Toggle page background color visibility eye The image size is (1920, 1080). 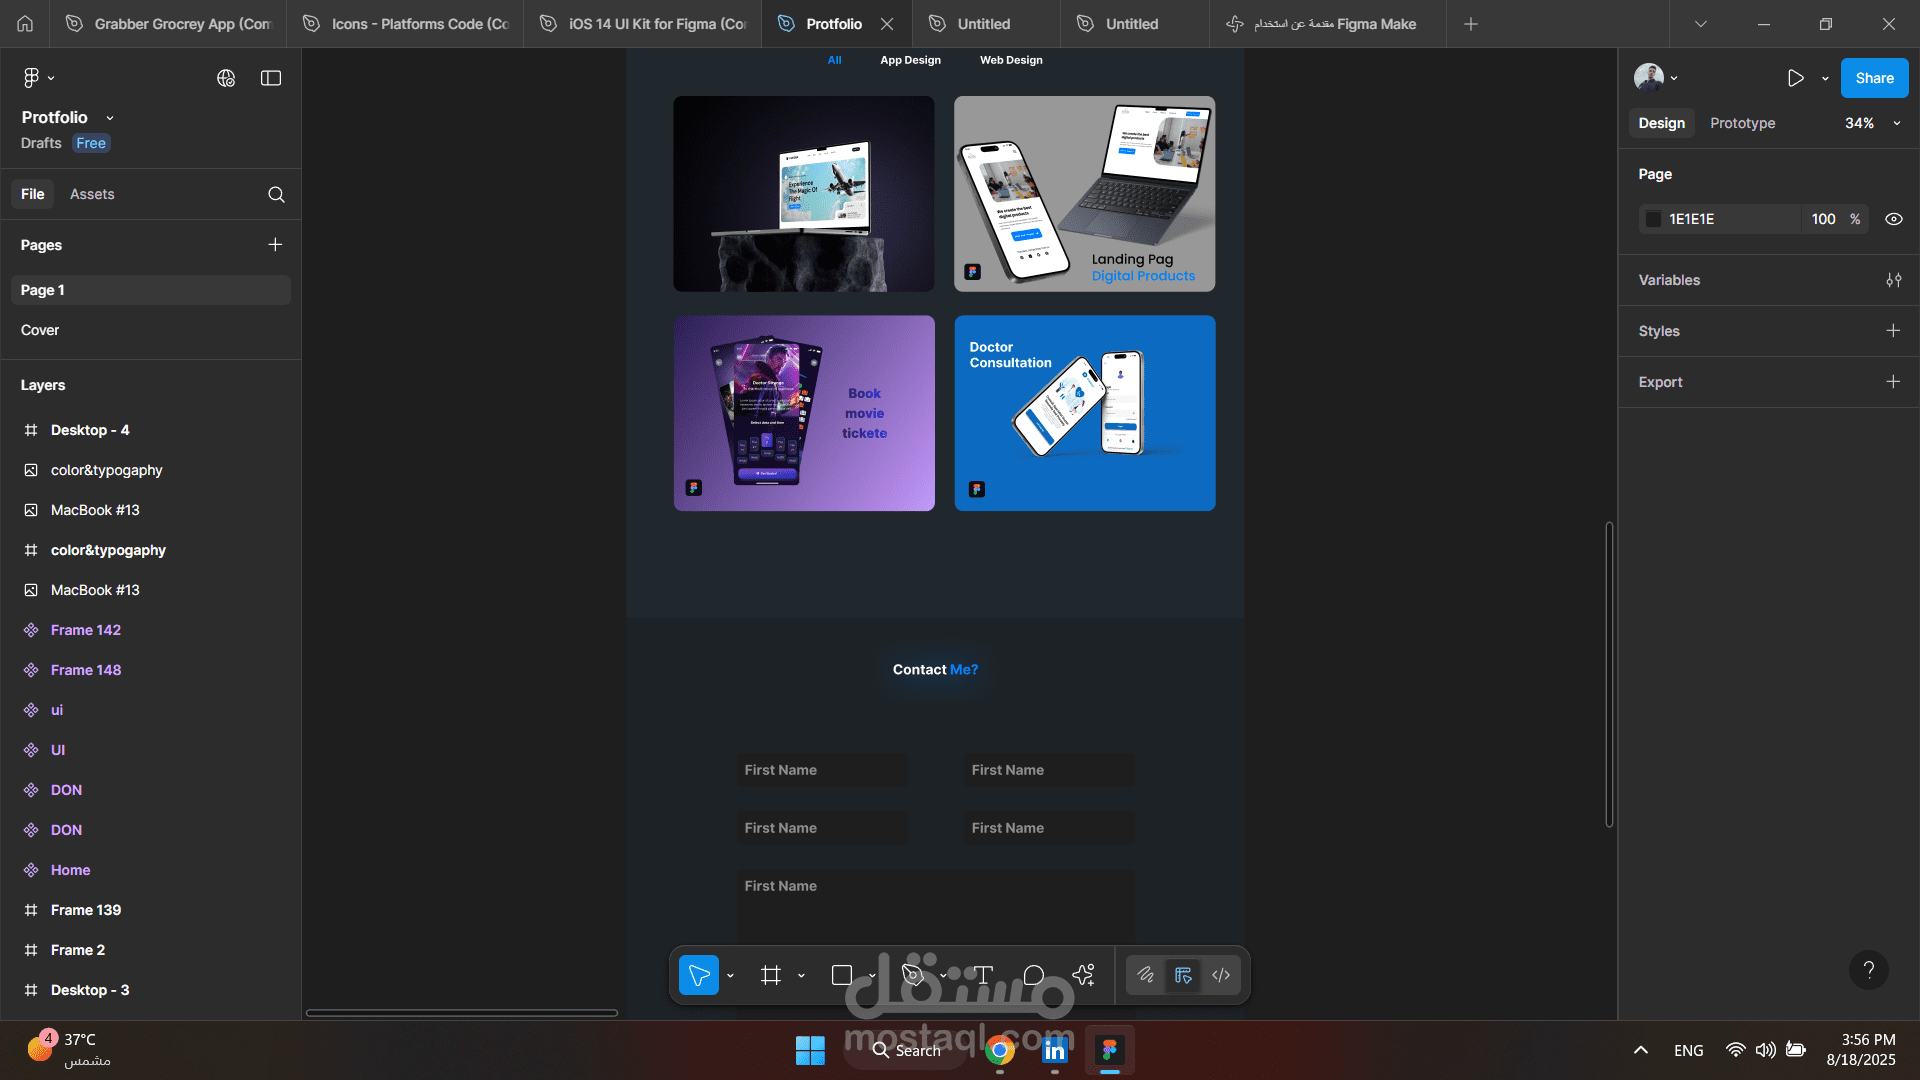point(1894,219)
